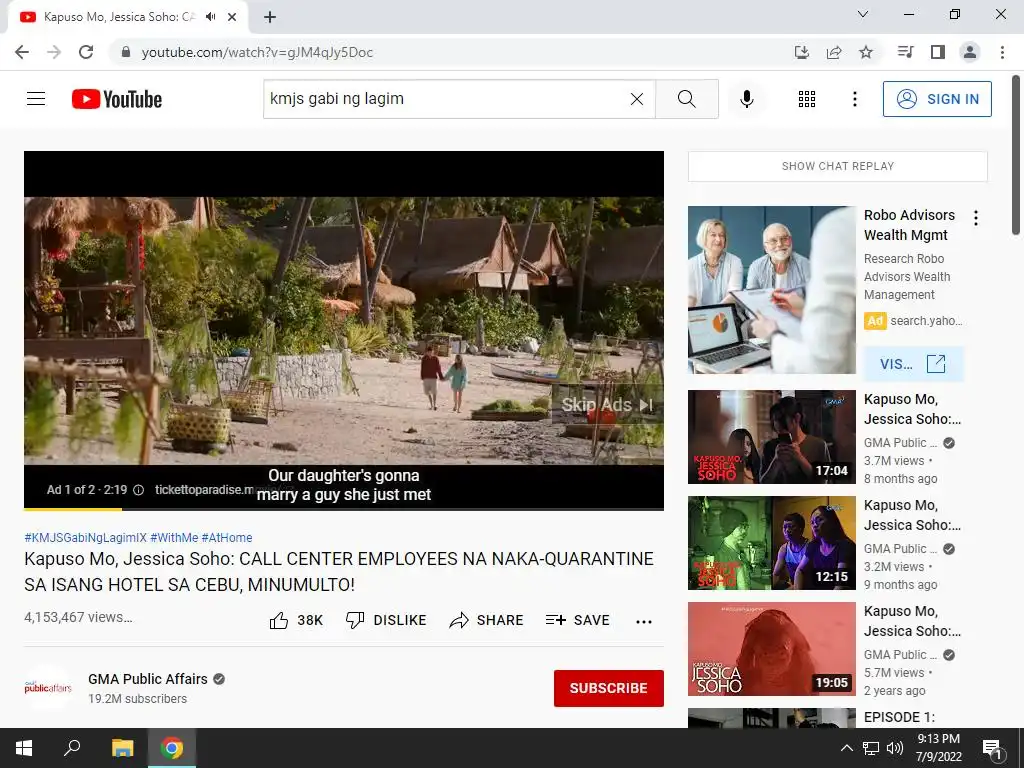Play the suggested 19:05 video thumbnail
1024x768 pixels.
pyautogui.click(x=771, y=648)
